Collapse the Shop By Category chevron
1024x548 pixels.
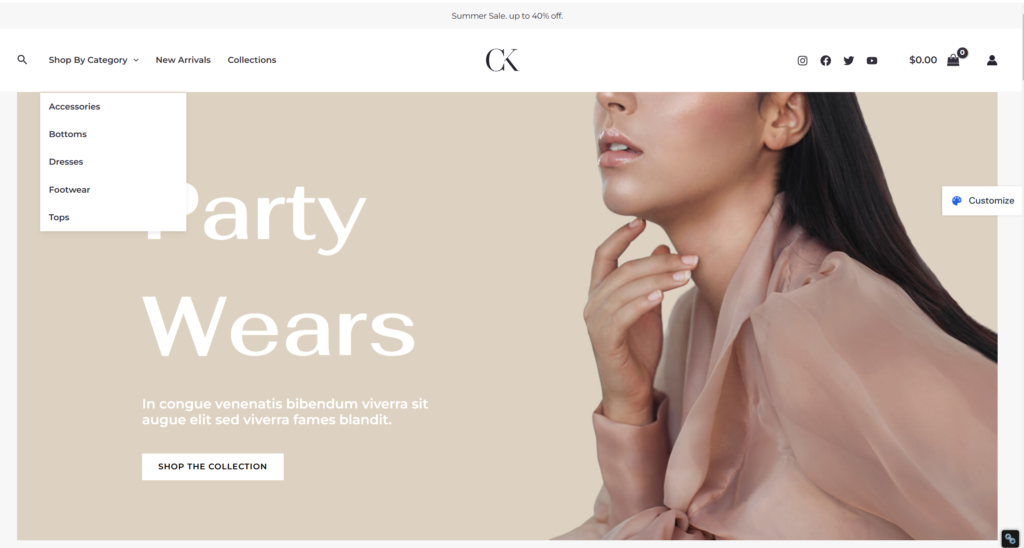pyautogui.click(x=136, y=60)
